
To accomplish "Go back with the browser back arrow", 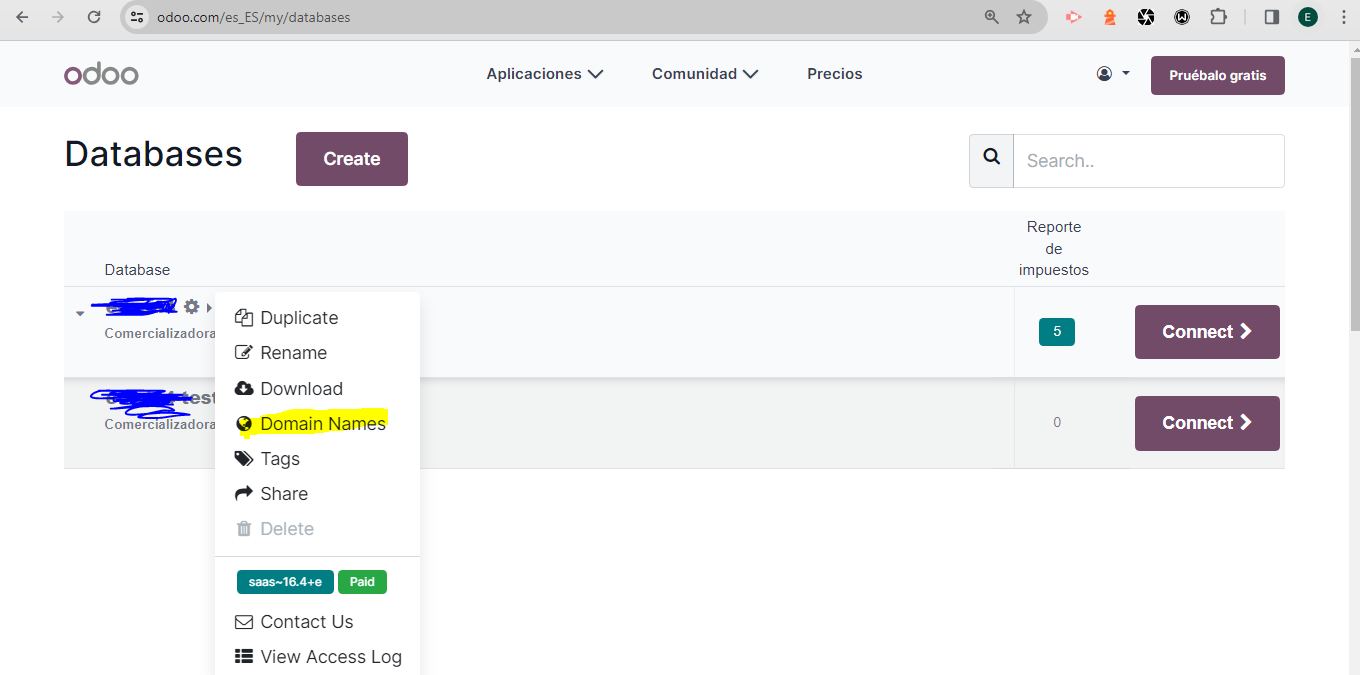I will [22, 17].
